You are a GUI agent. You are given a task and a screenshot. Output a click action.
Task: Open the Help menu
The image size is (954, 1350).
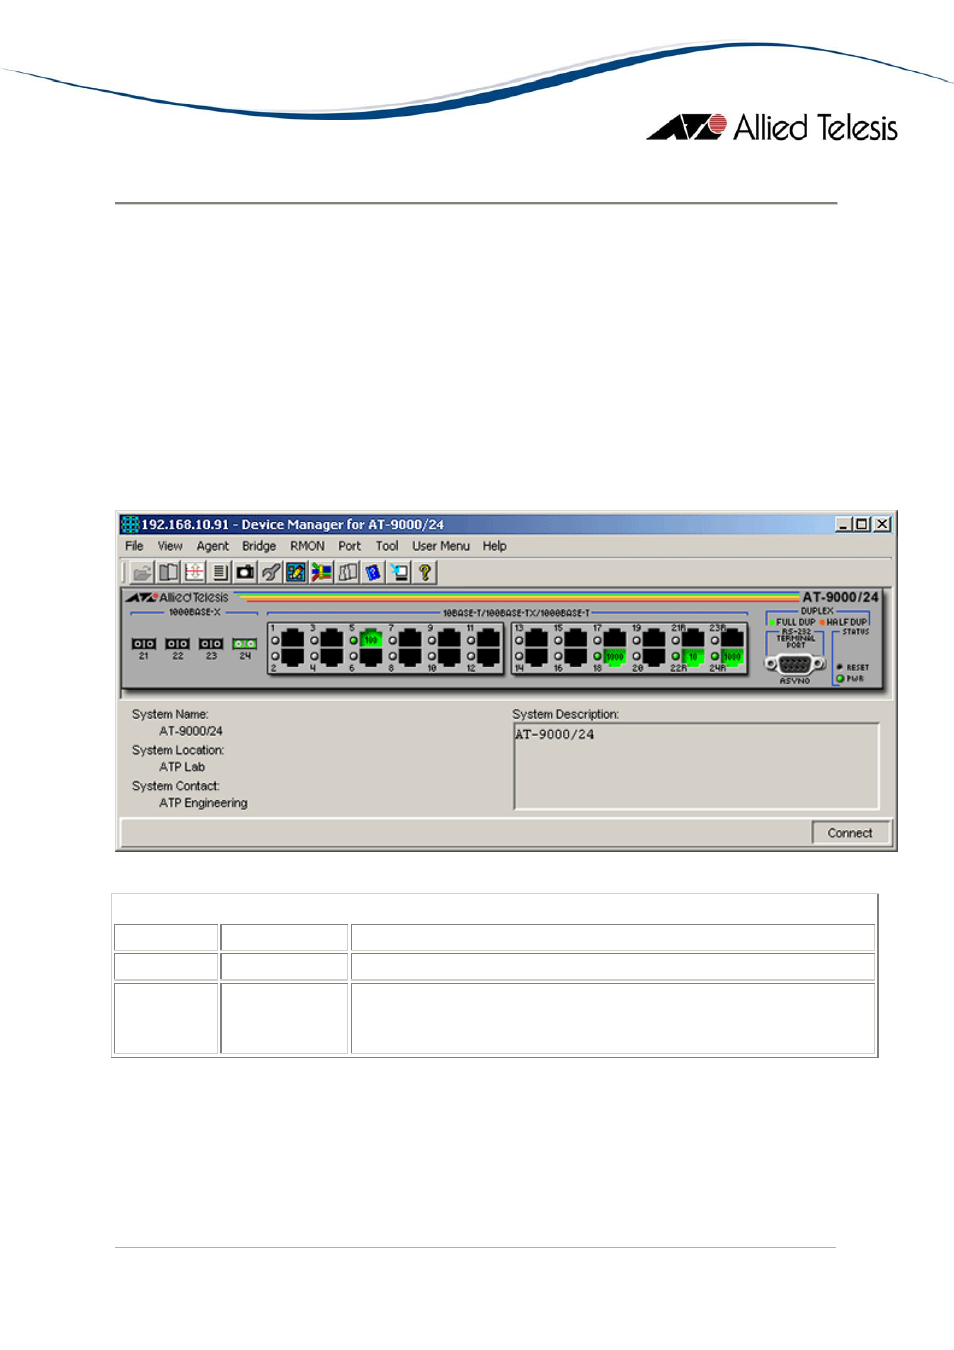click(x=494, y=546)
